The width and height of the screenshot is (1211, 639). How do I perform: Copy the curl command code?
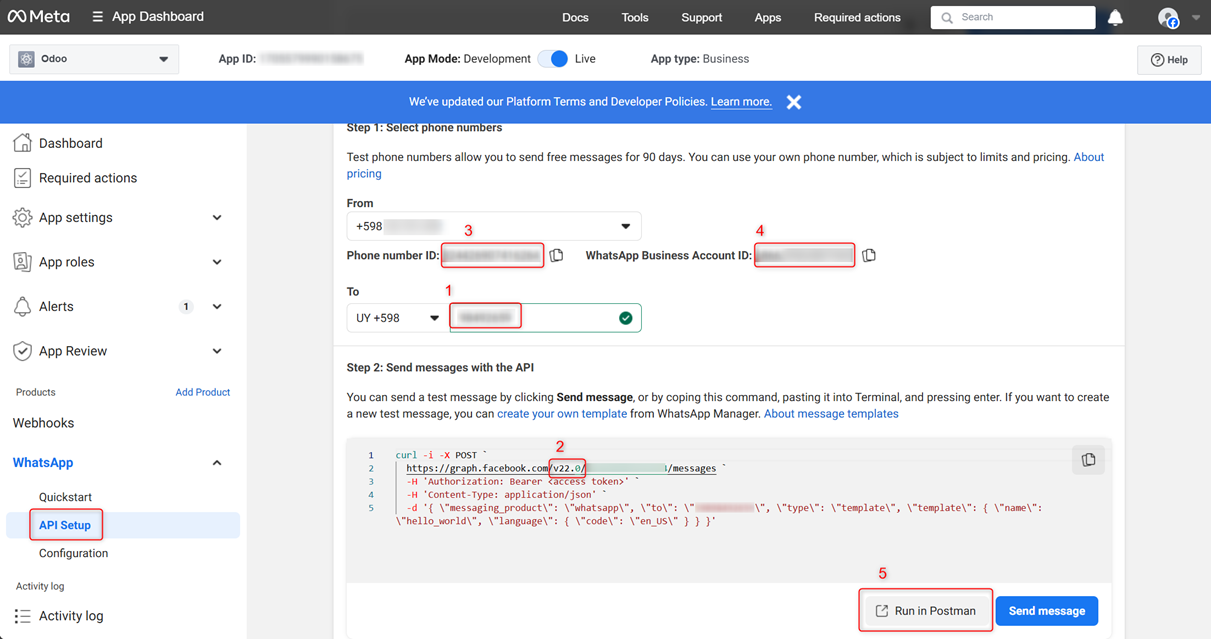1088,460
